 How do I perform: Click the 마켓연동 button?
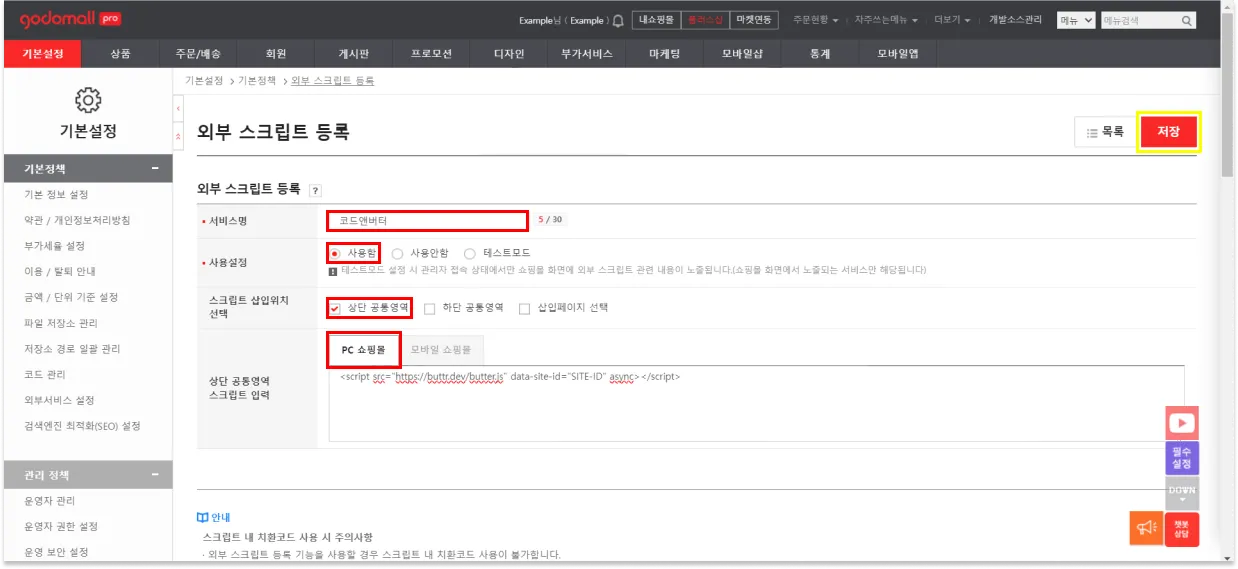point(754,20)
